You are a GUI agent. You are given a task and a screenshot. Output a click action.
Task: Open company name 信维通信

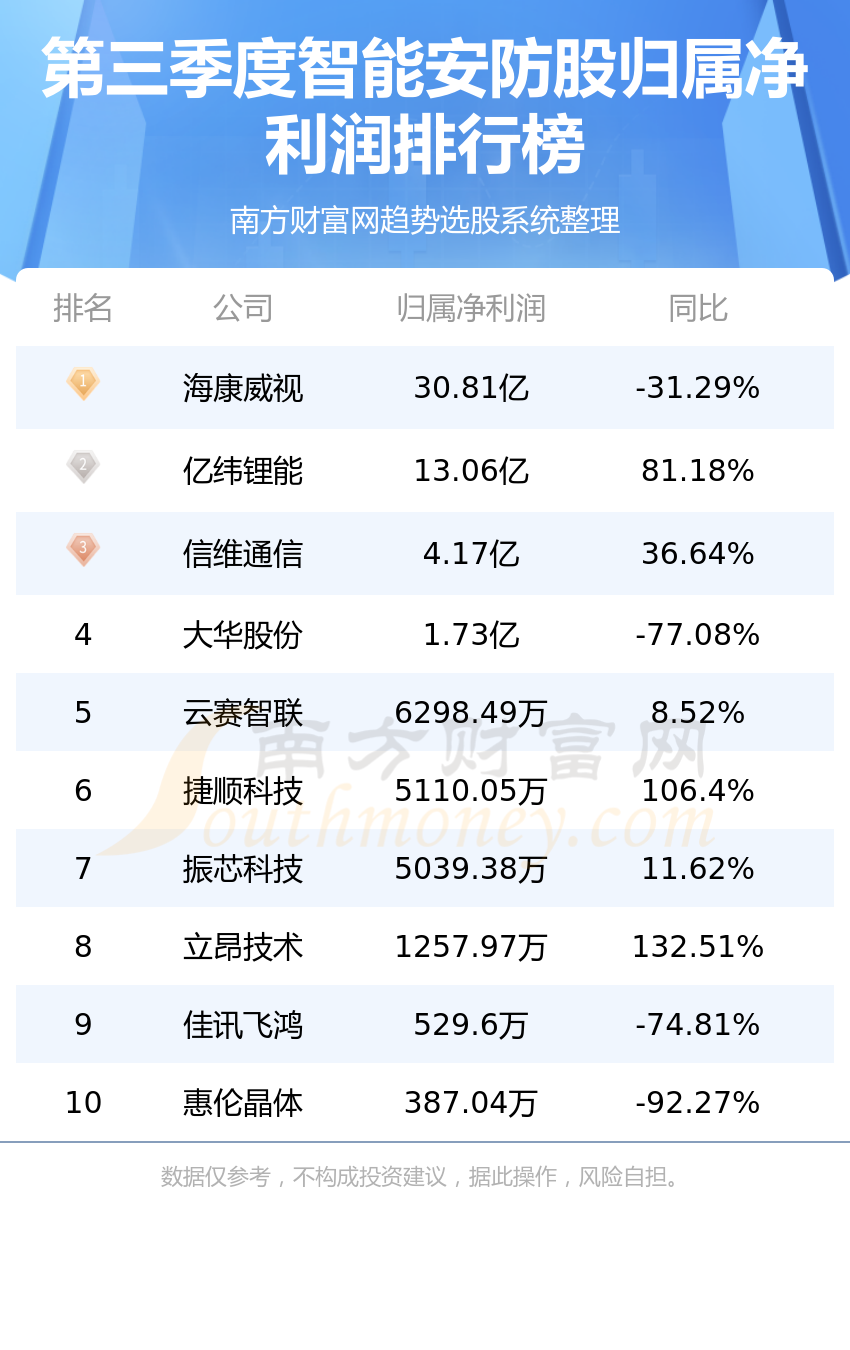[x=243, y=553]
